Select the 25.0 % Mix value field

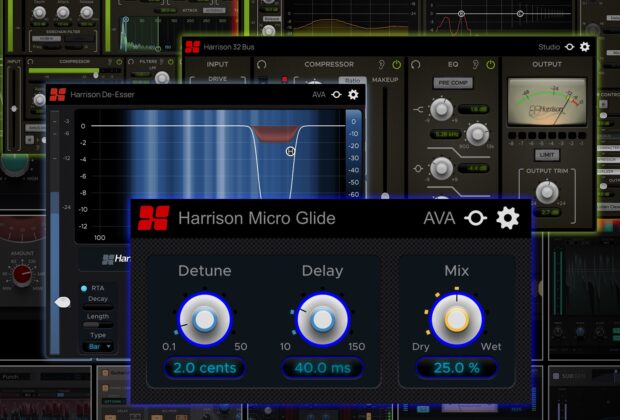pyautogui.click(x=457, y=368)
